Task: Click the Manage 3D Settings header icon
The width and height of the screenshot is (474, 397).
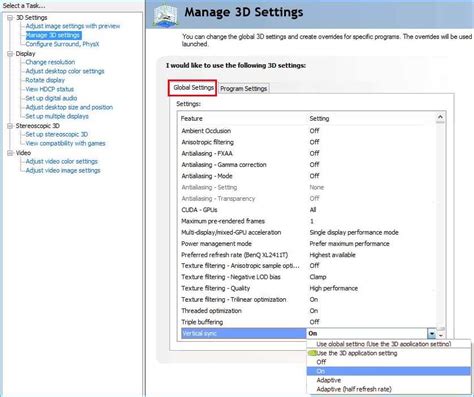Action: [165, 15]
